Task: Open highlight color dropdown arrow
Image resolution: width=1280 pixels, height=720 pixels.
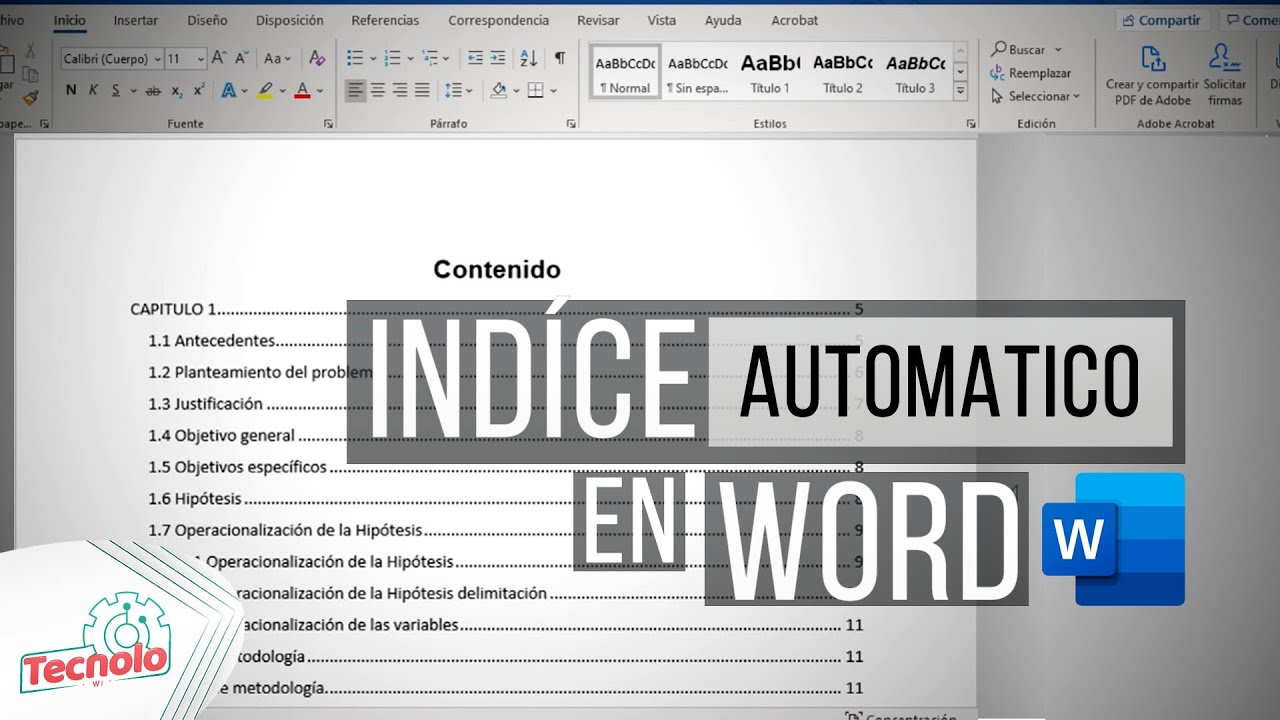Action: coord(282,92)
